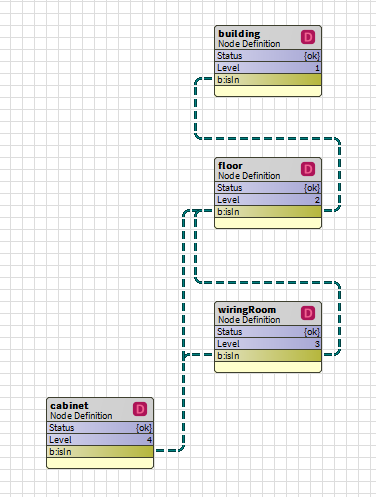Click the Status row of cabinet node
The image size is (376, 497).
coord(100,428)
